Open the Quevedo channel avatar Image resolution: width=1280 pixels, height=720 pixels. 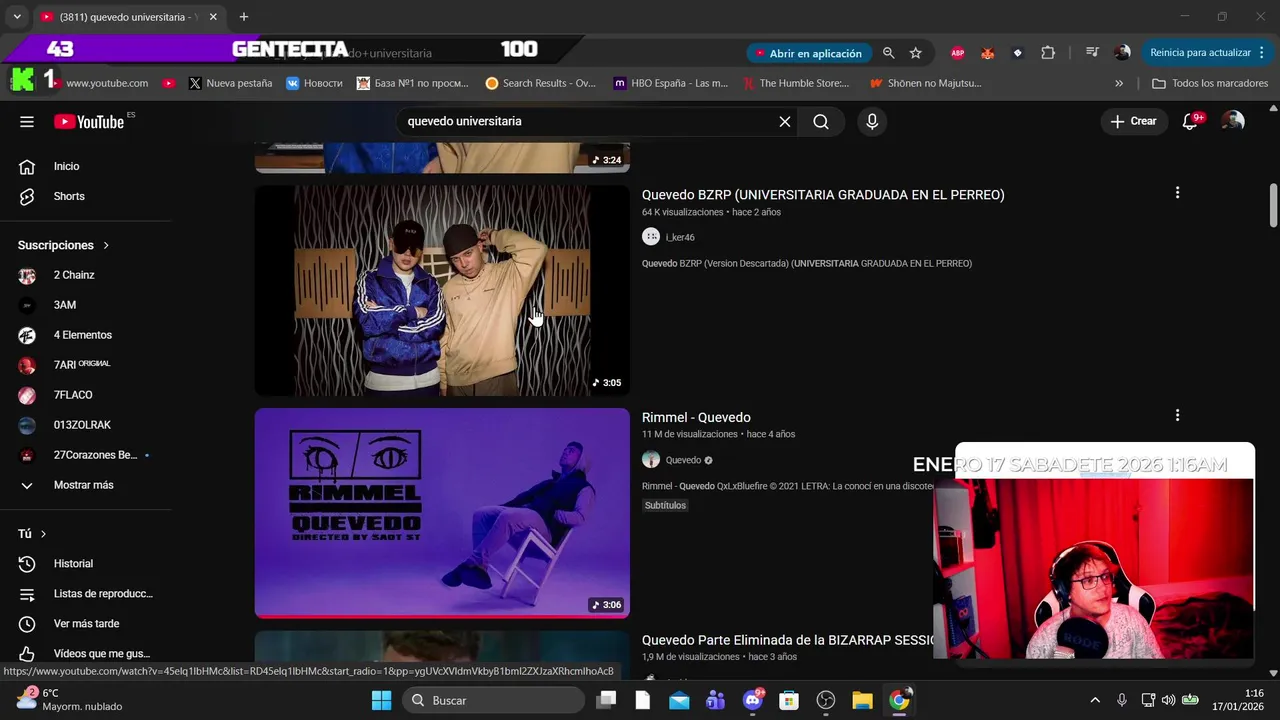651,460
